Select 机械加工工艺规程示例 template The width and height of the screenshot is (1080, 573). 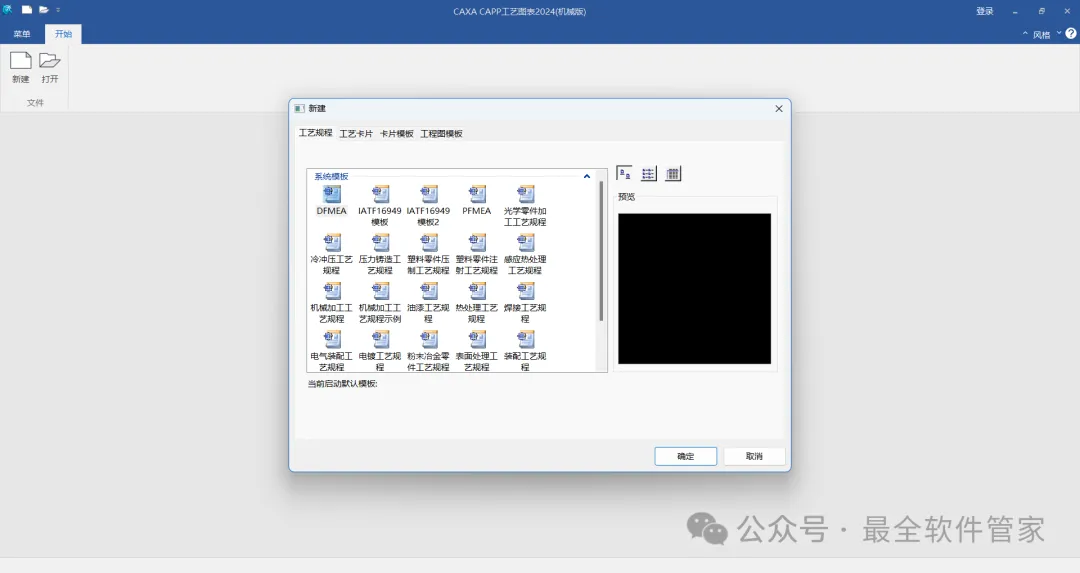(380, 302)
